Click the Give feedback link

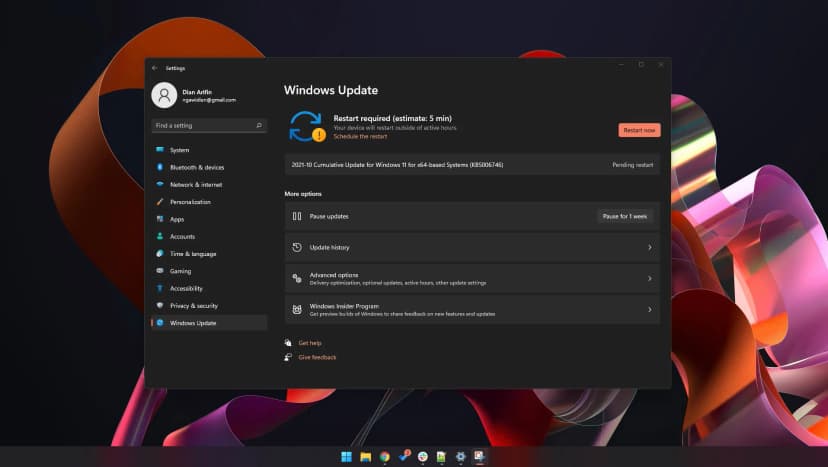pos(317,357)
